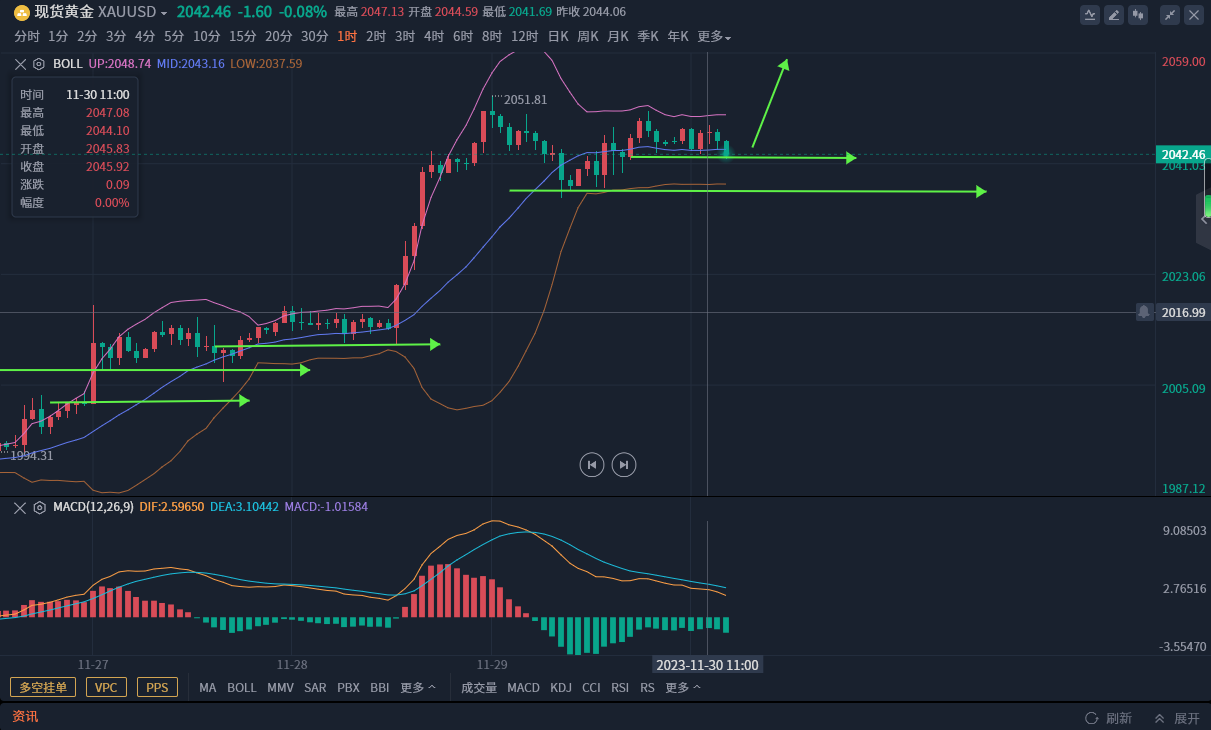Click 展开 to expand news panel
Screen dimensions: 1211x730
(1177, 718)
